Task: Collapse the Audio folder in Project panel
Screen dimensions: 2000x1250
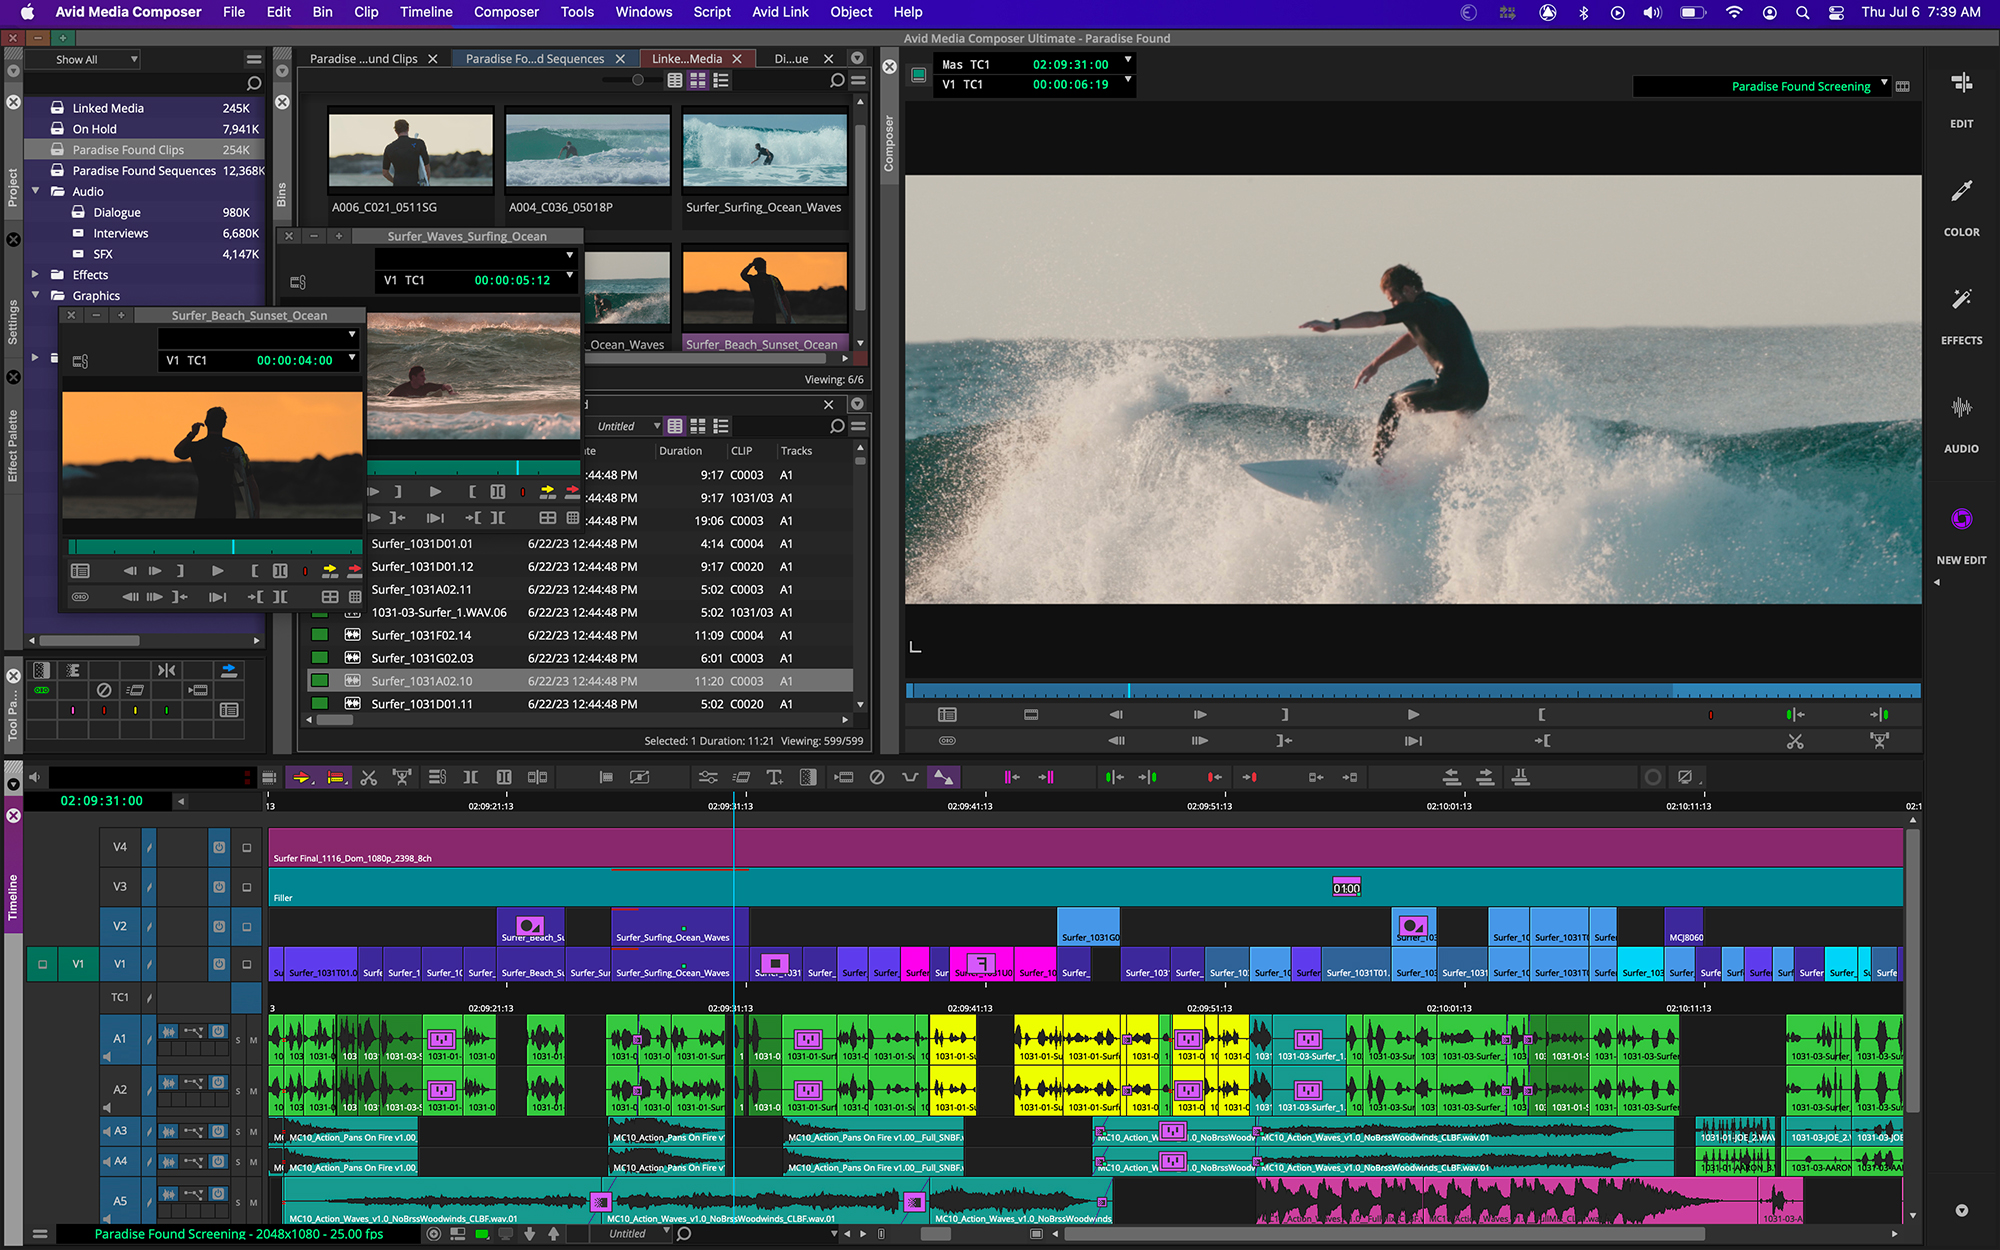Action: click(x=36, y=191)
